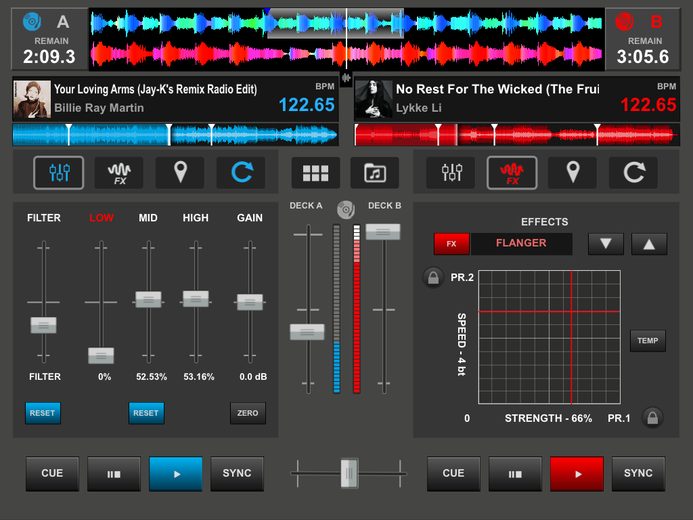Play Deck B with red button
Screen dimensions: 693x520
click(577, 474)
